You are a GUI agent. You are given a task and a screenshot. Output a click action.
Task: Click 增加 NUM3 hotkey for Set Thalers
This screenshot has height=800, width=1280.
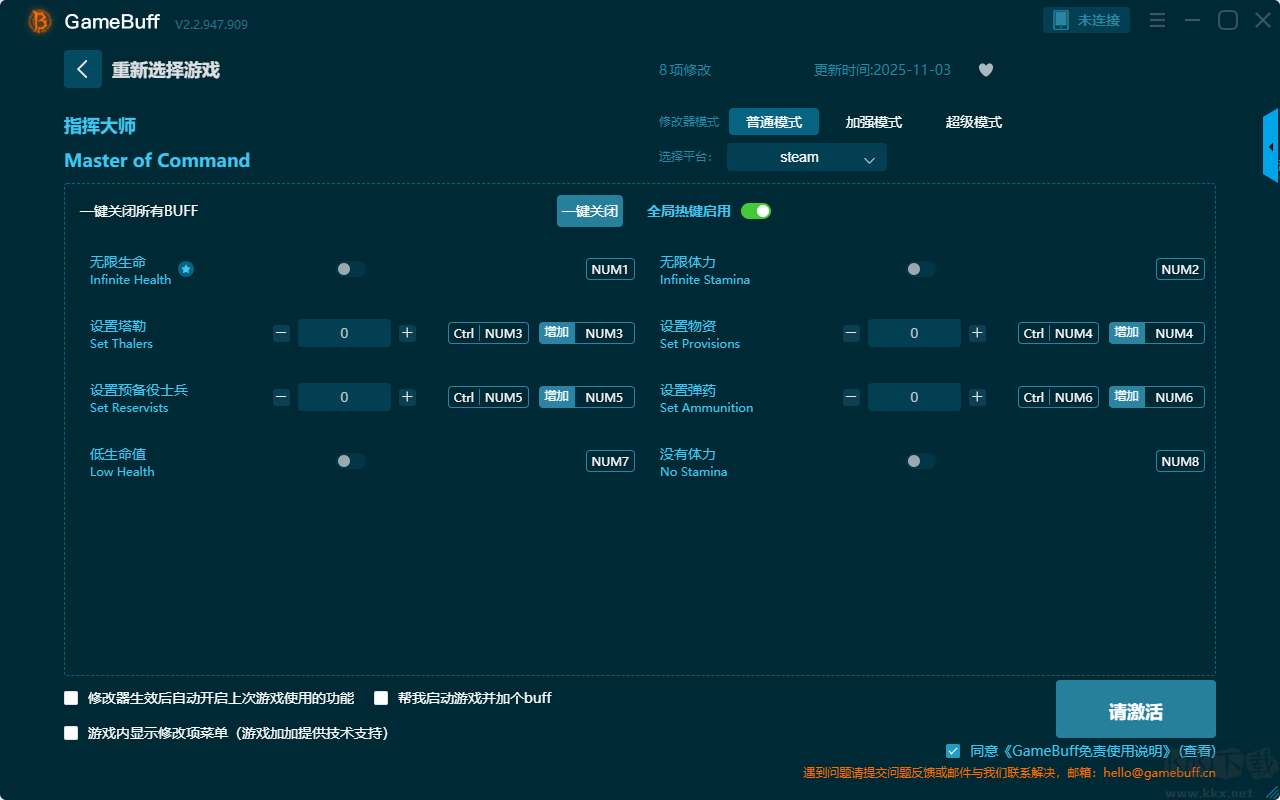587,333
